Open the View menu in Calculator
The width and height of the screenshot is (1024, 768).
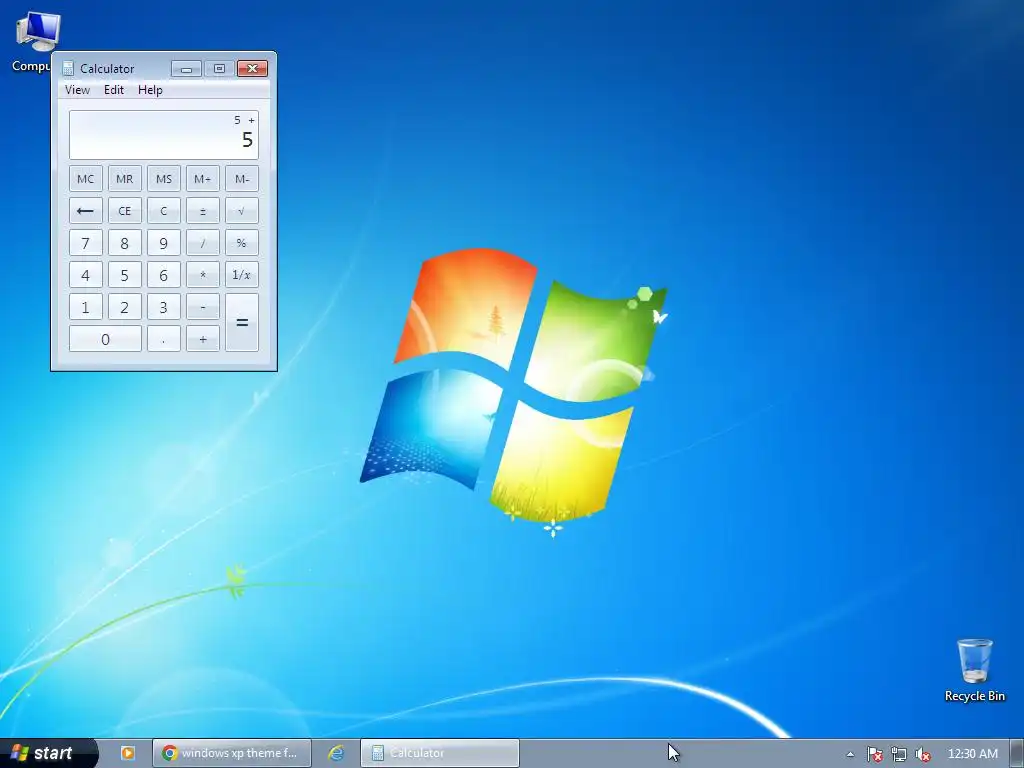tap(77, 90)
